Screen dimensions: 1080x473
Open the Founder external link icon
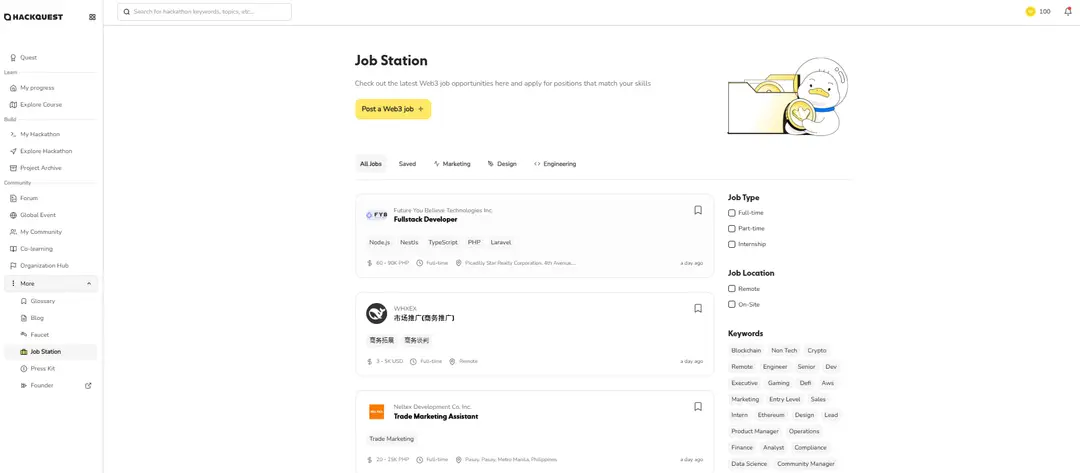[x=88, y=386]
